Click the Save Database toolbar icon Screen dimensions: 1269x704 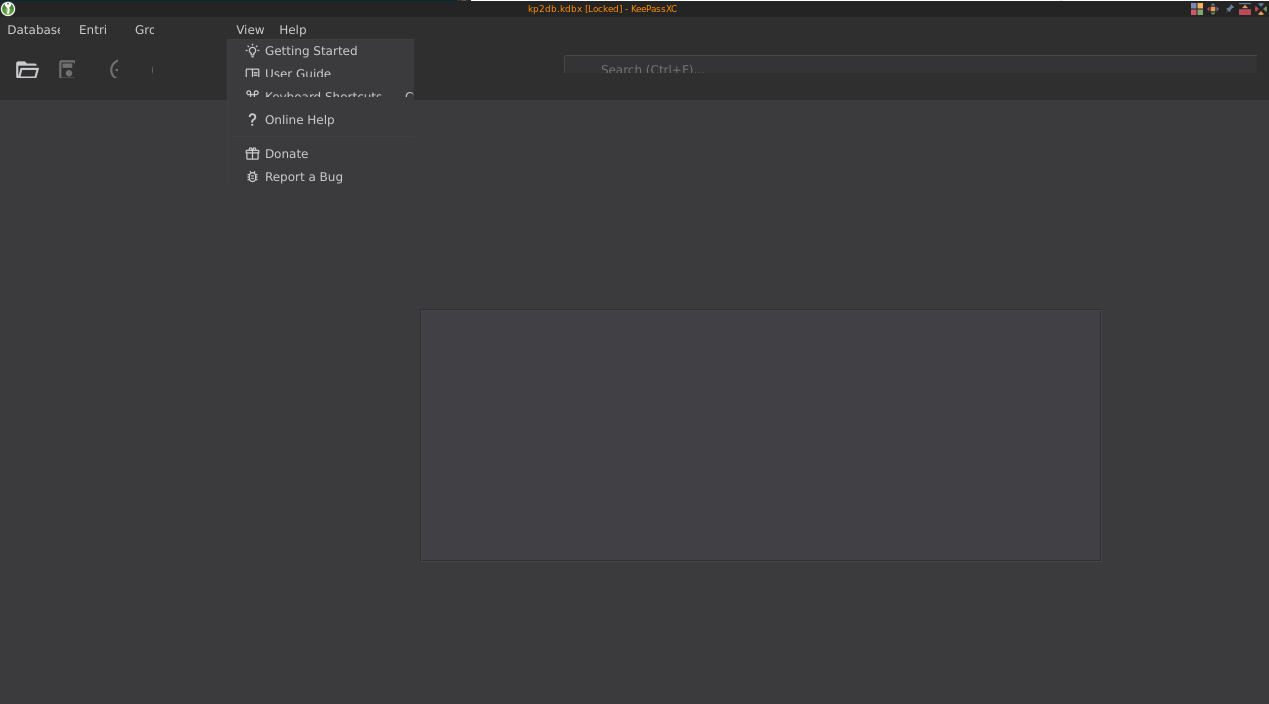click(67, 70)
